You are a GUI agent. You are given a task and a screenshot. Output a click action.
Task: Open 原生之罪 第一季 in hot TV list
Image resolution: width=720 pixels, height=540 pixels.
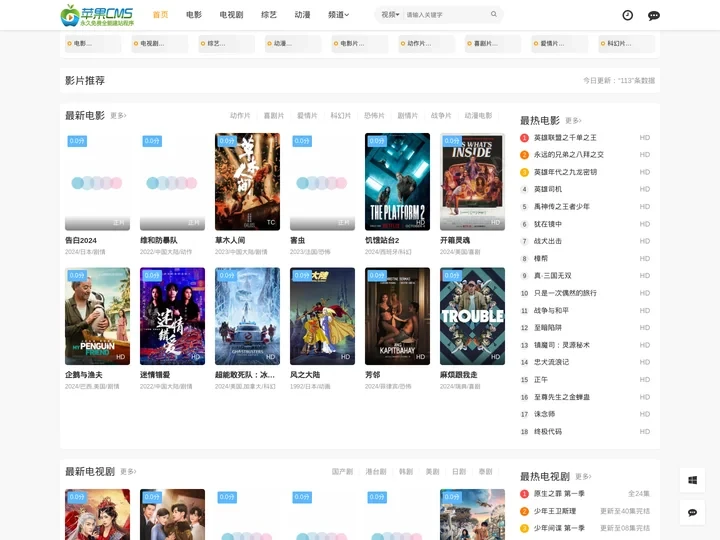[x=559, y=494]
